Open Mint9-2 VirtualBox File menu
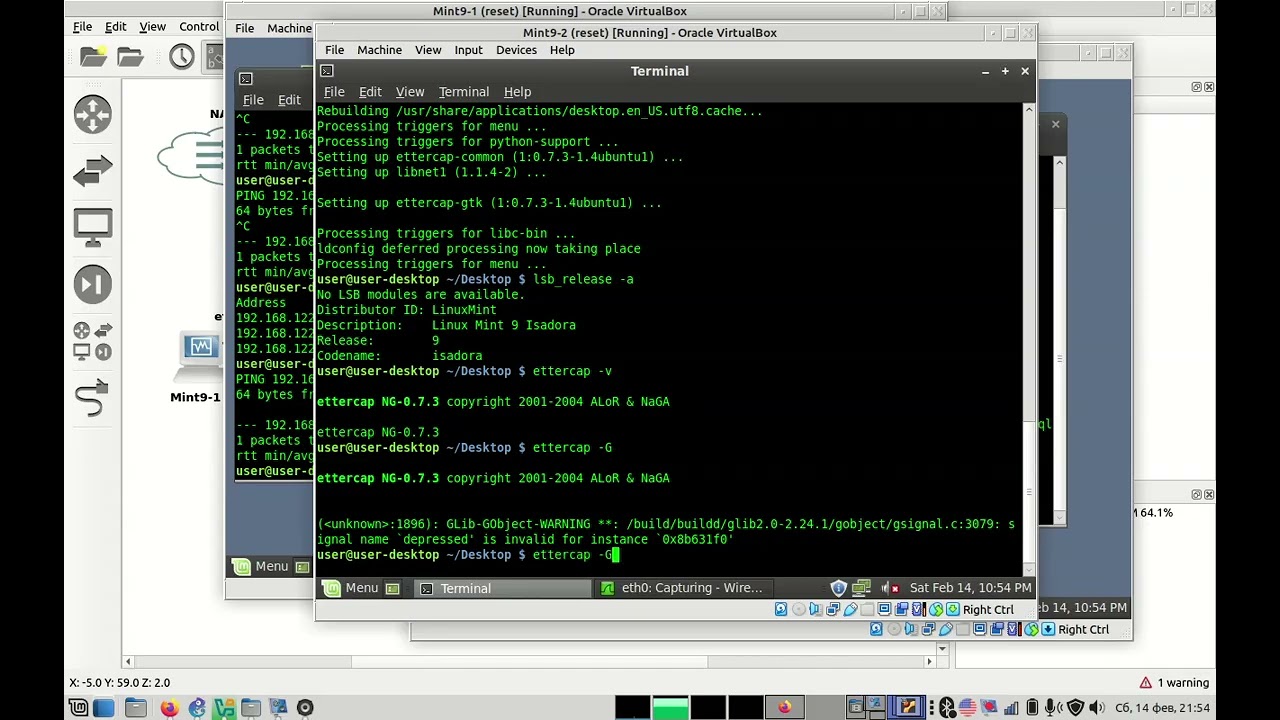Image resolution: width=1280 pixels, height=720 pixels. click(x=334, y=50)
